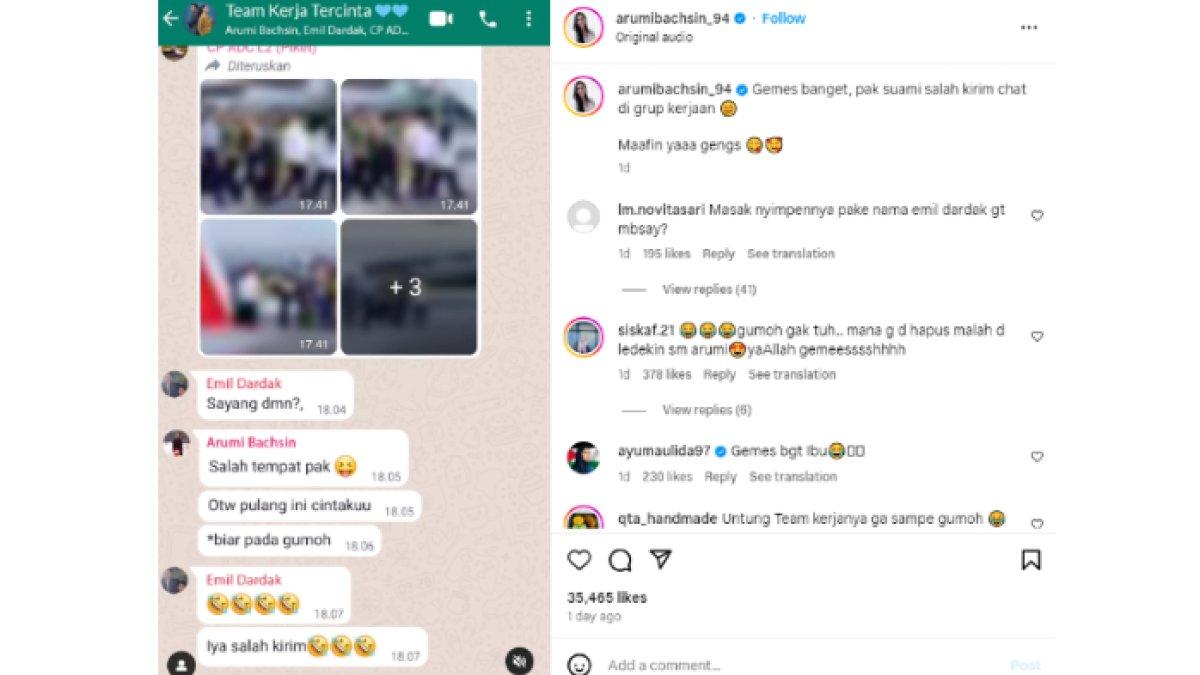Viewport: 1200px width, 675px height.
Task: Unmute the video via speaker icon
Action: click(x=518, y=661)
